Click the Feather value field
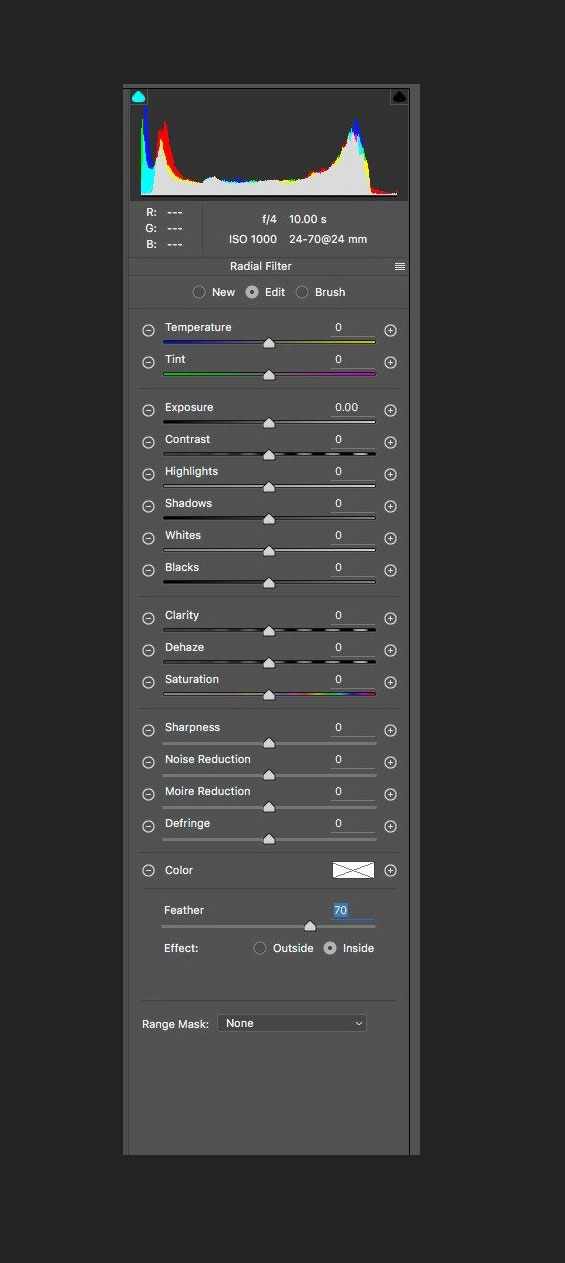The image size is (565, 1263). pyautogui.click(x=353, y=911)
